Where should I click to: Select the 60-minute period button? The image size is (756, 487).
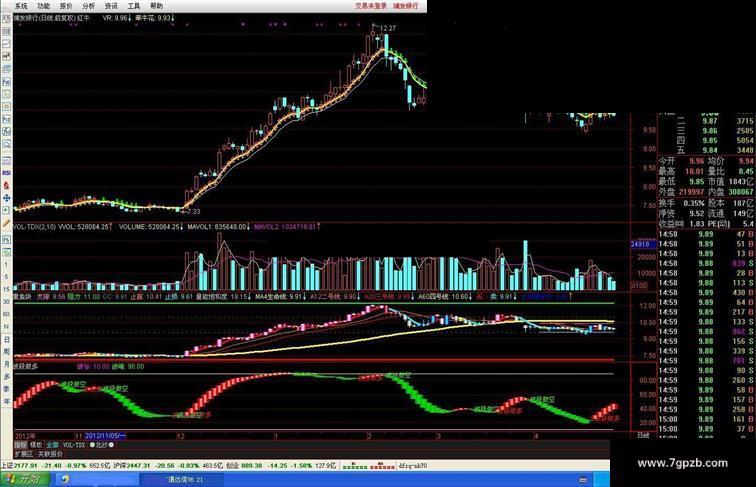6,314
